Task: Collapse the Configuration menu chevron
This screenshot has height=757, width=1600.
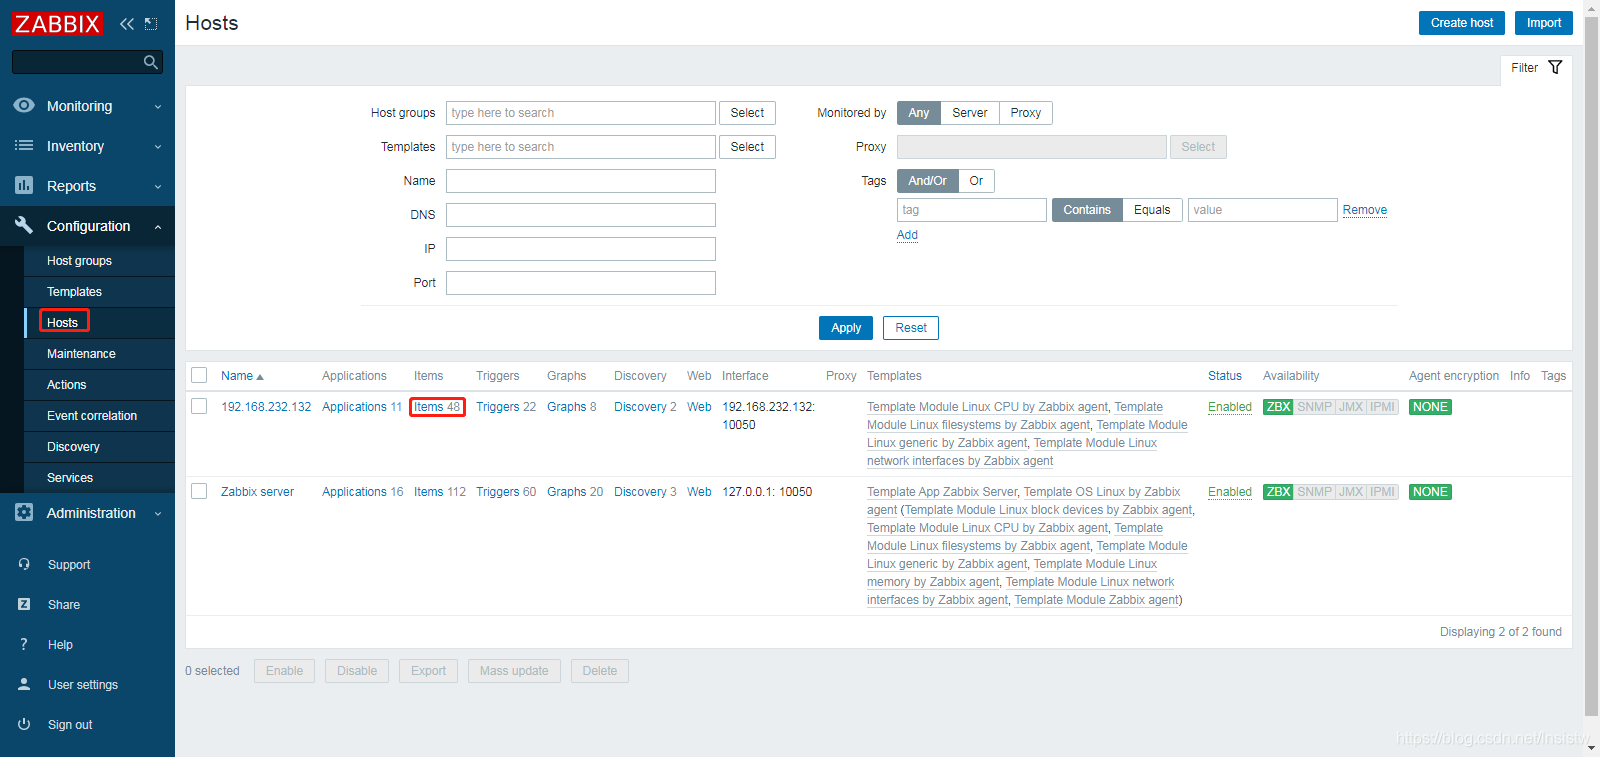Action: click(x=158, y=227)
